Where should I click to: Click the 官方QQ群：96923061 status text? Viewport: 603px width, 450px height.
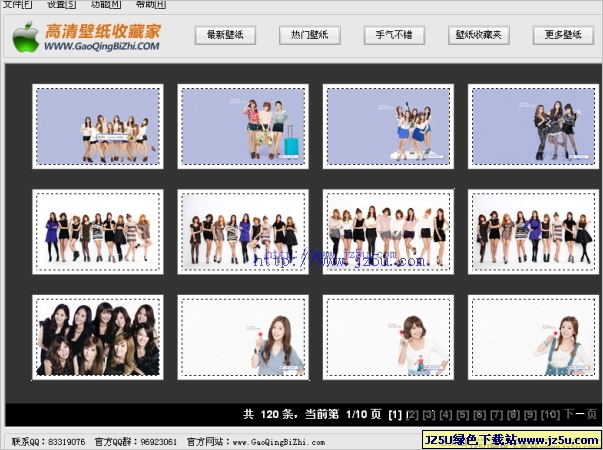pyautogui.click(x=136, y=442)
